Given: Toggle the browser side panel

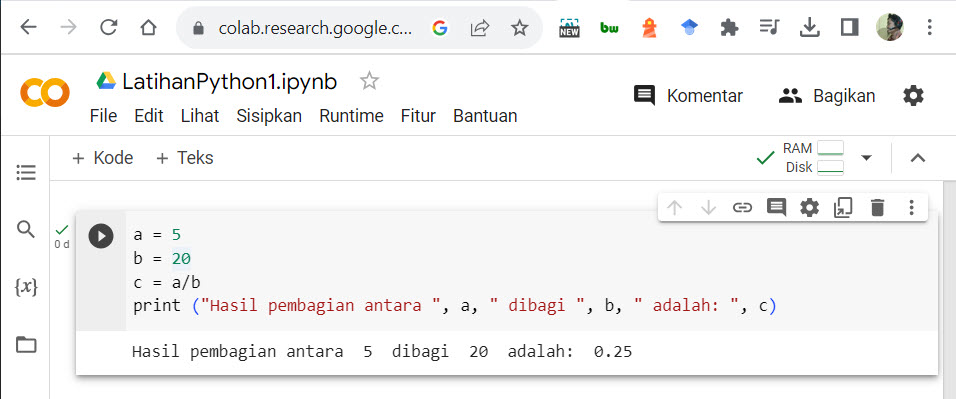Looking at the screenshot, I should 849,27.
